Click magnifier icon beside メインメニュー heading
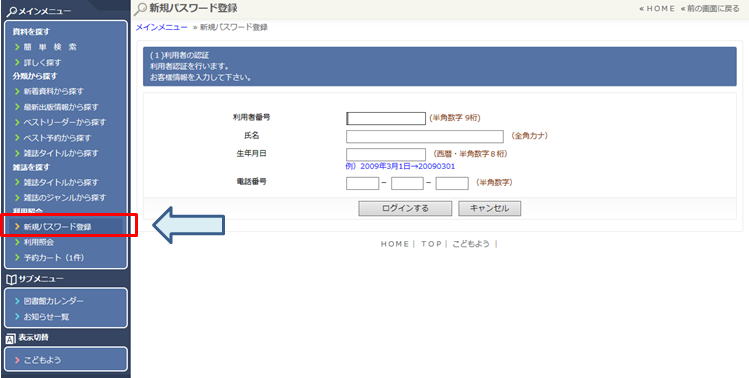Screen dimensions: 749x378 pos(11,11)
